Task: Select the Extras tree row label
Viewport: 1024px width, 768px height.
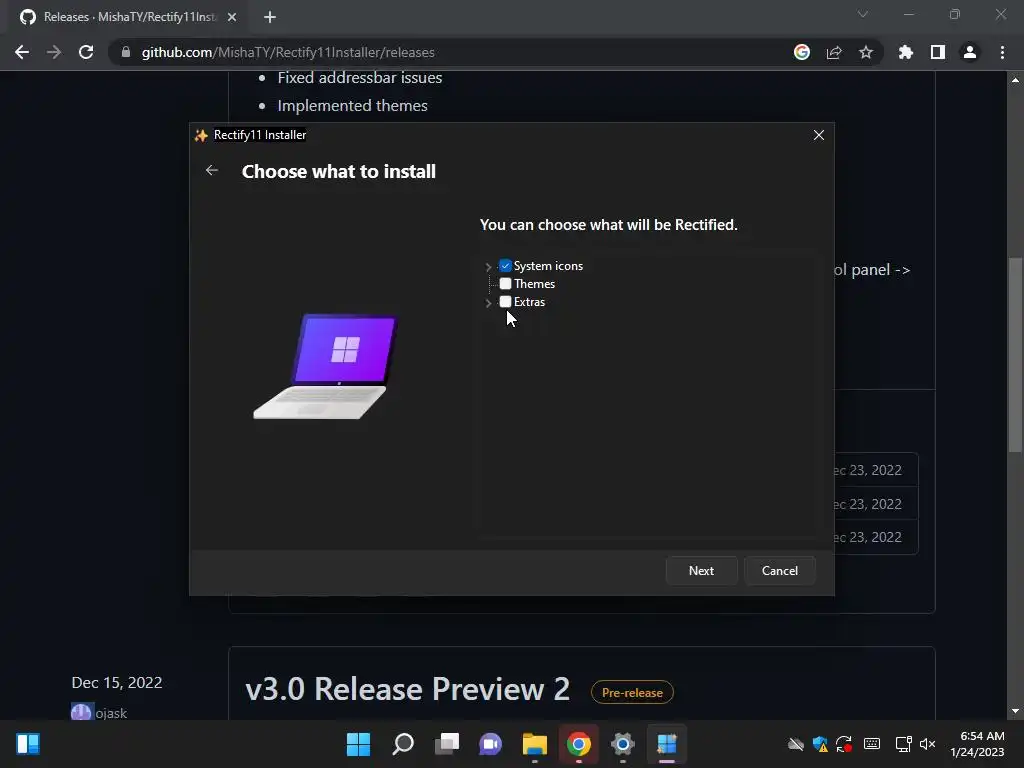Action: [529, 302]
